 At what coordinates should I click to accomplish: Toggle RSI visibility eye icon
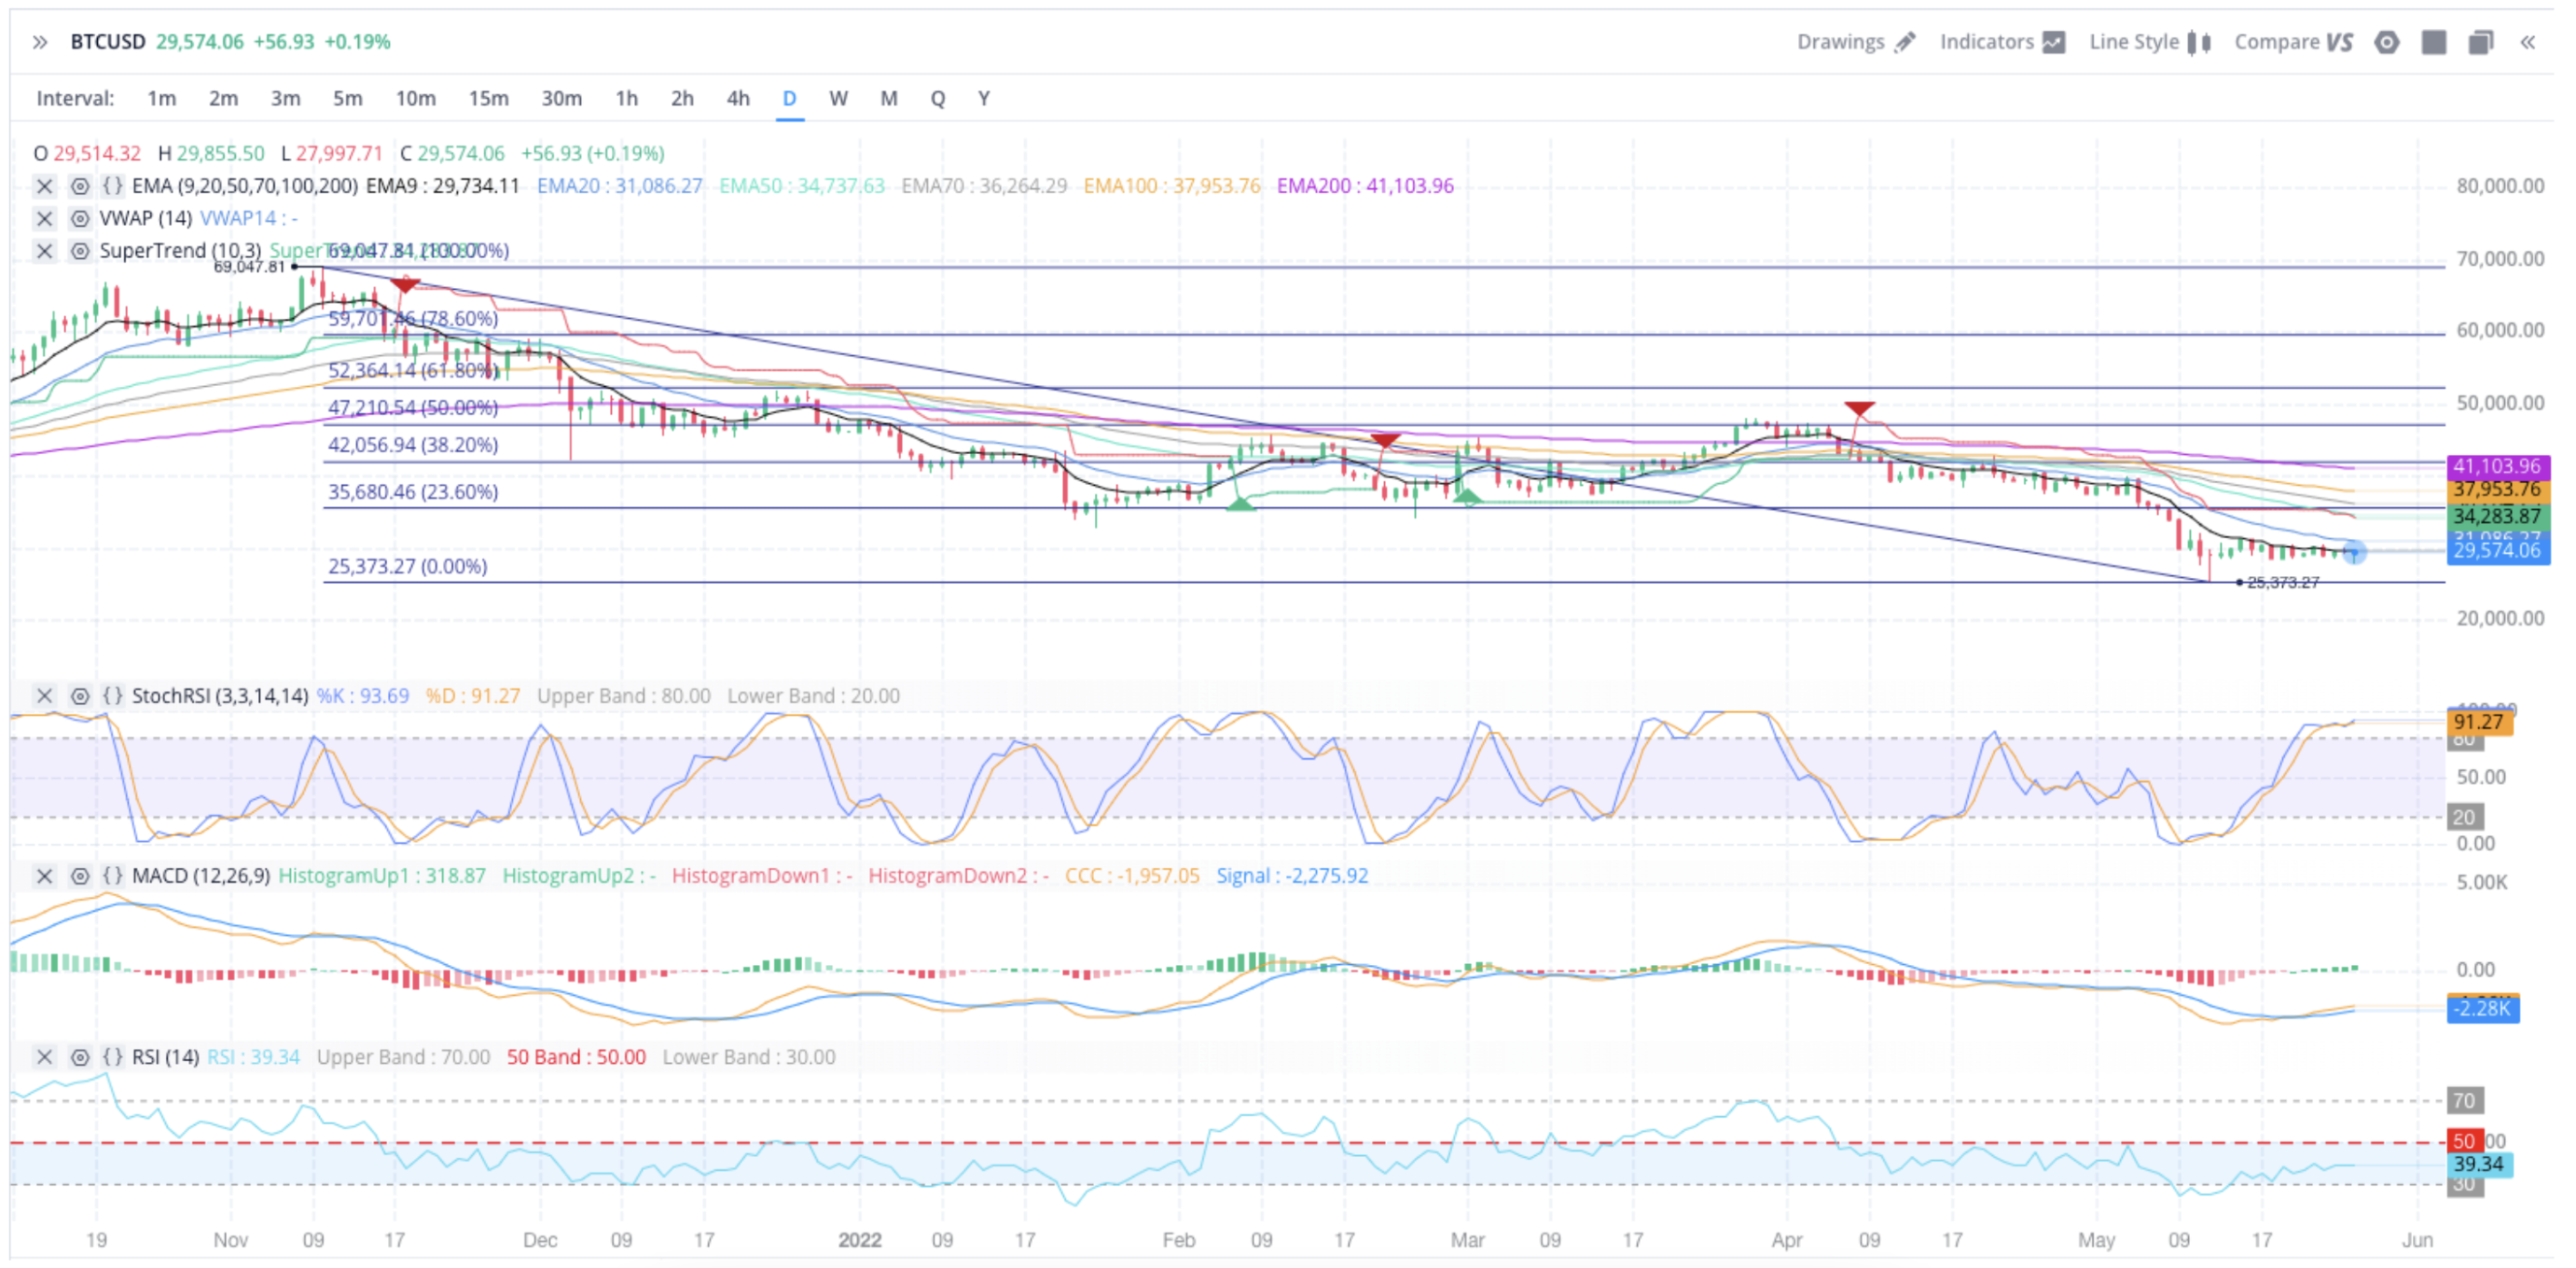point(80,1057)
